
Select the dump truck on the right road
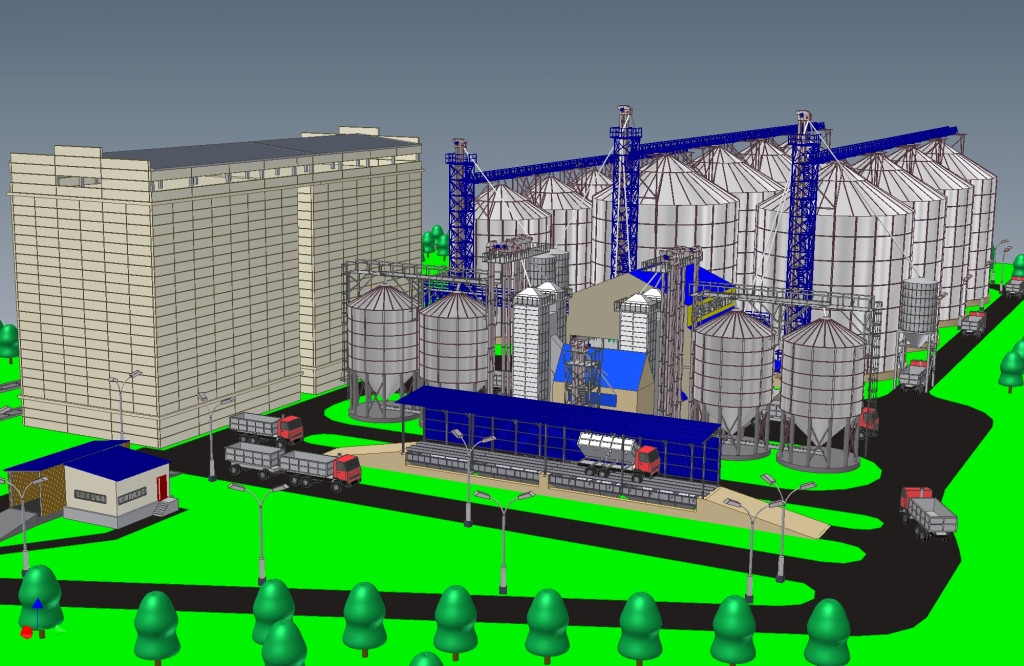click(928, 513)
